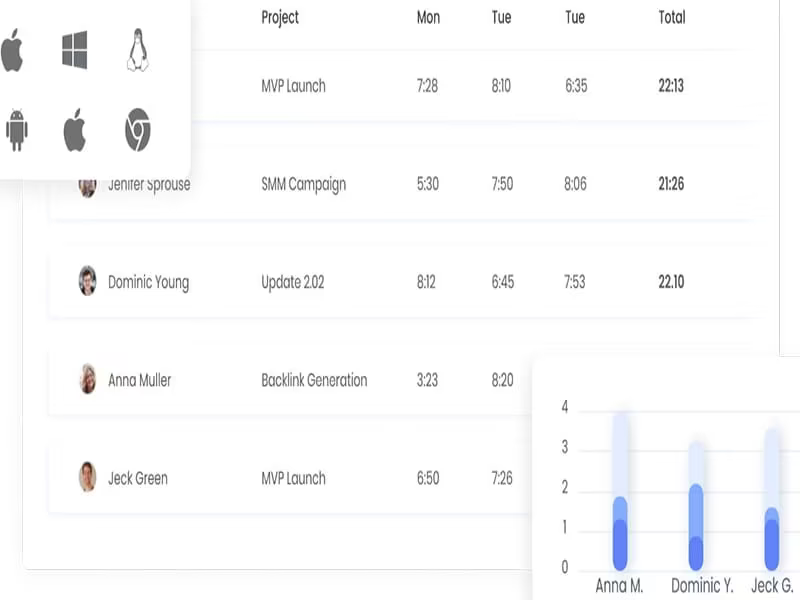Screen dimensions: 800x600
Task: Open Dominic Young's avatar photo
Action: 87,281
